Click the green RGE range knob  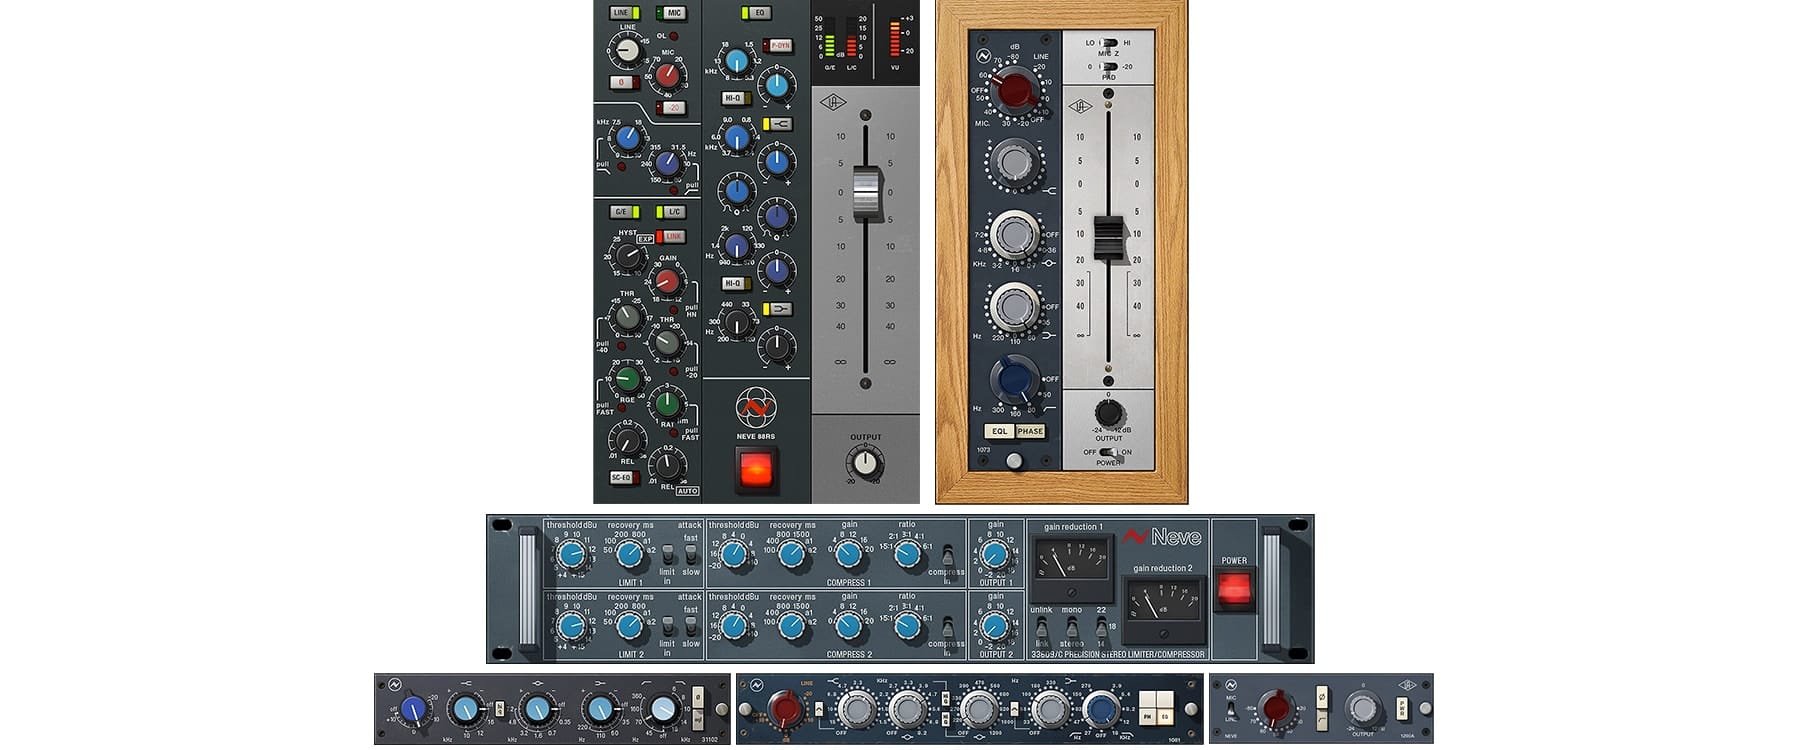627,379
